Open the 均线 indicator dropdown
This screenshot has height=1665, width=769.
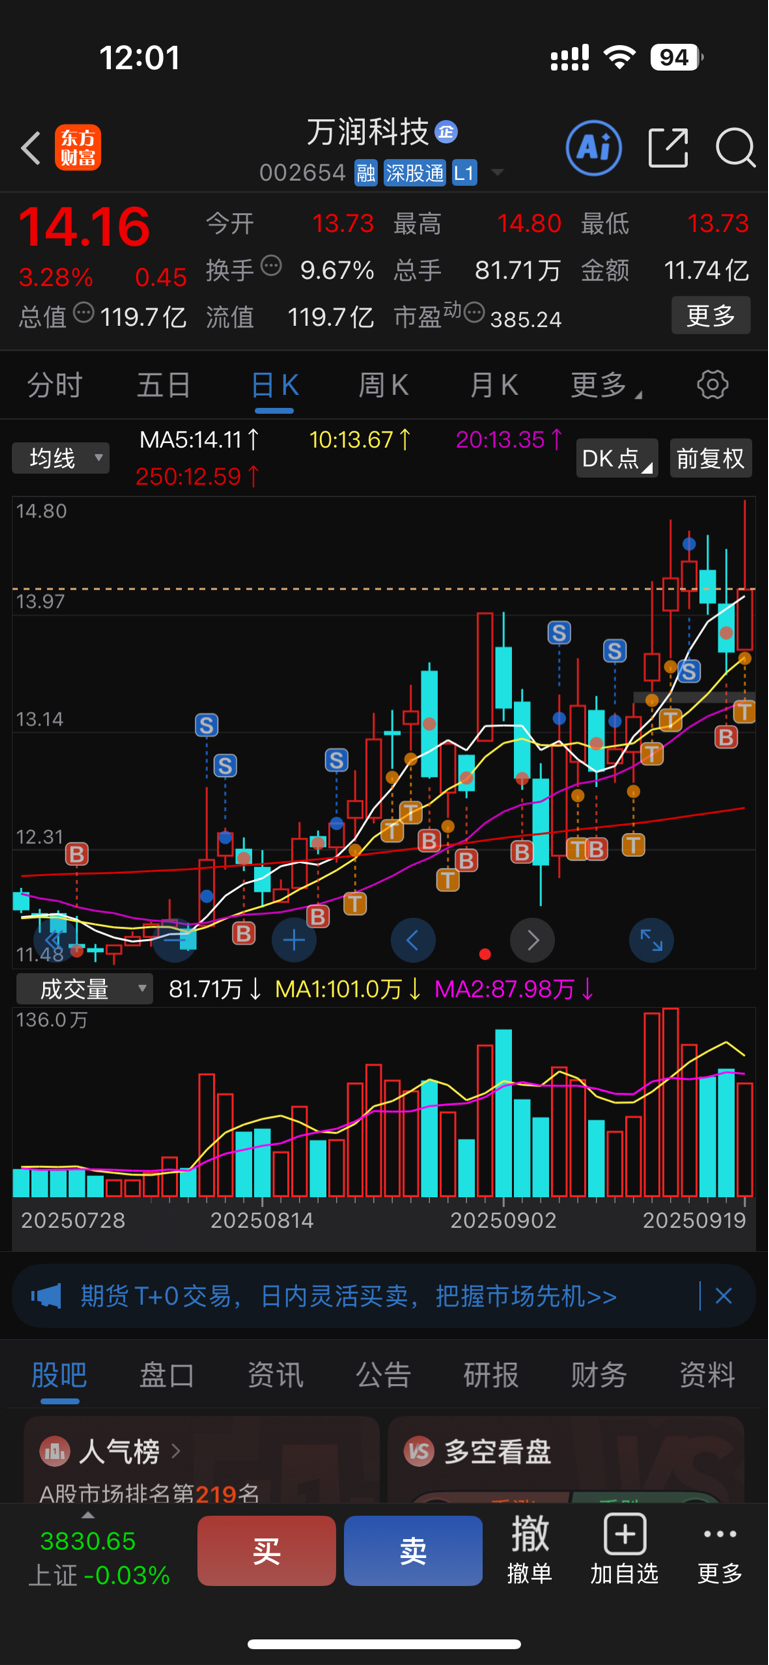tap(61, 458)
